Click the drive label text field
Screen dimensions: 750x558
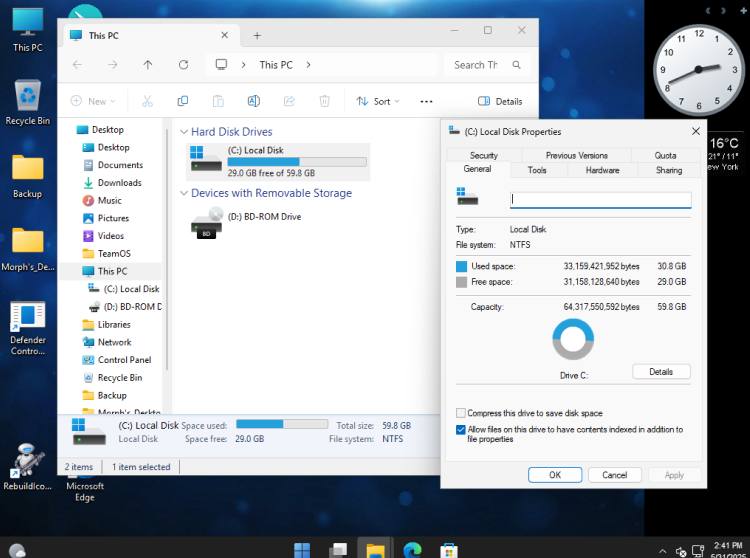[x=601, y=200]
